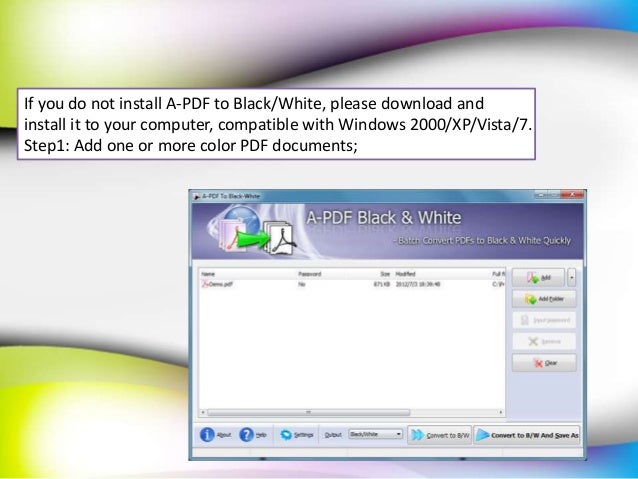Click the 871 KB size cell
Viewport: 638px width, 479px height.
(382, 284)
